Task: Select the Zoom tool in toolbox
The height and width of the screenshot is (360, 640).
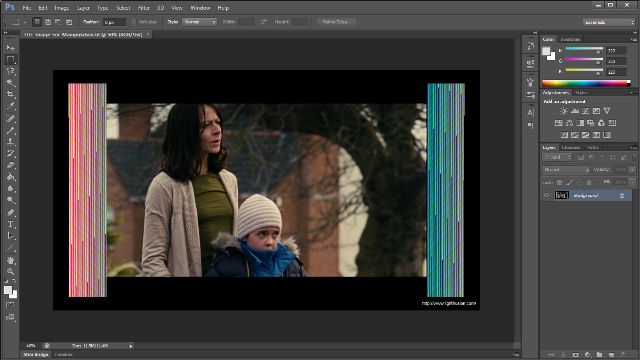Action: coord(11,271)
